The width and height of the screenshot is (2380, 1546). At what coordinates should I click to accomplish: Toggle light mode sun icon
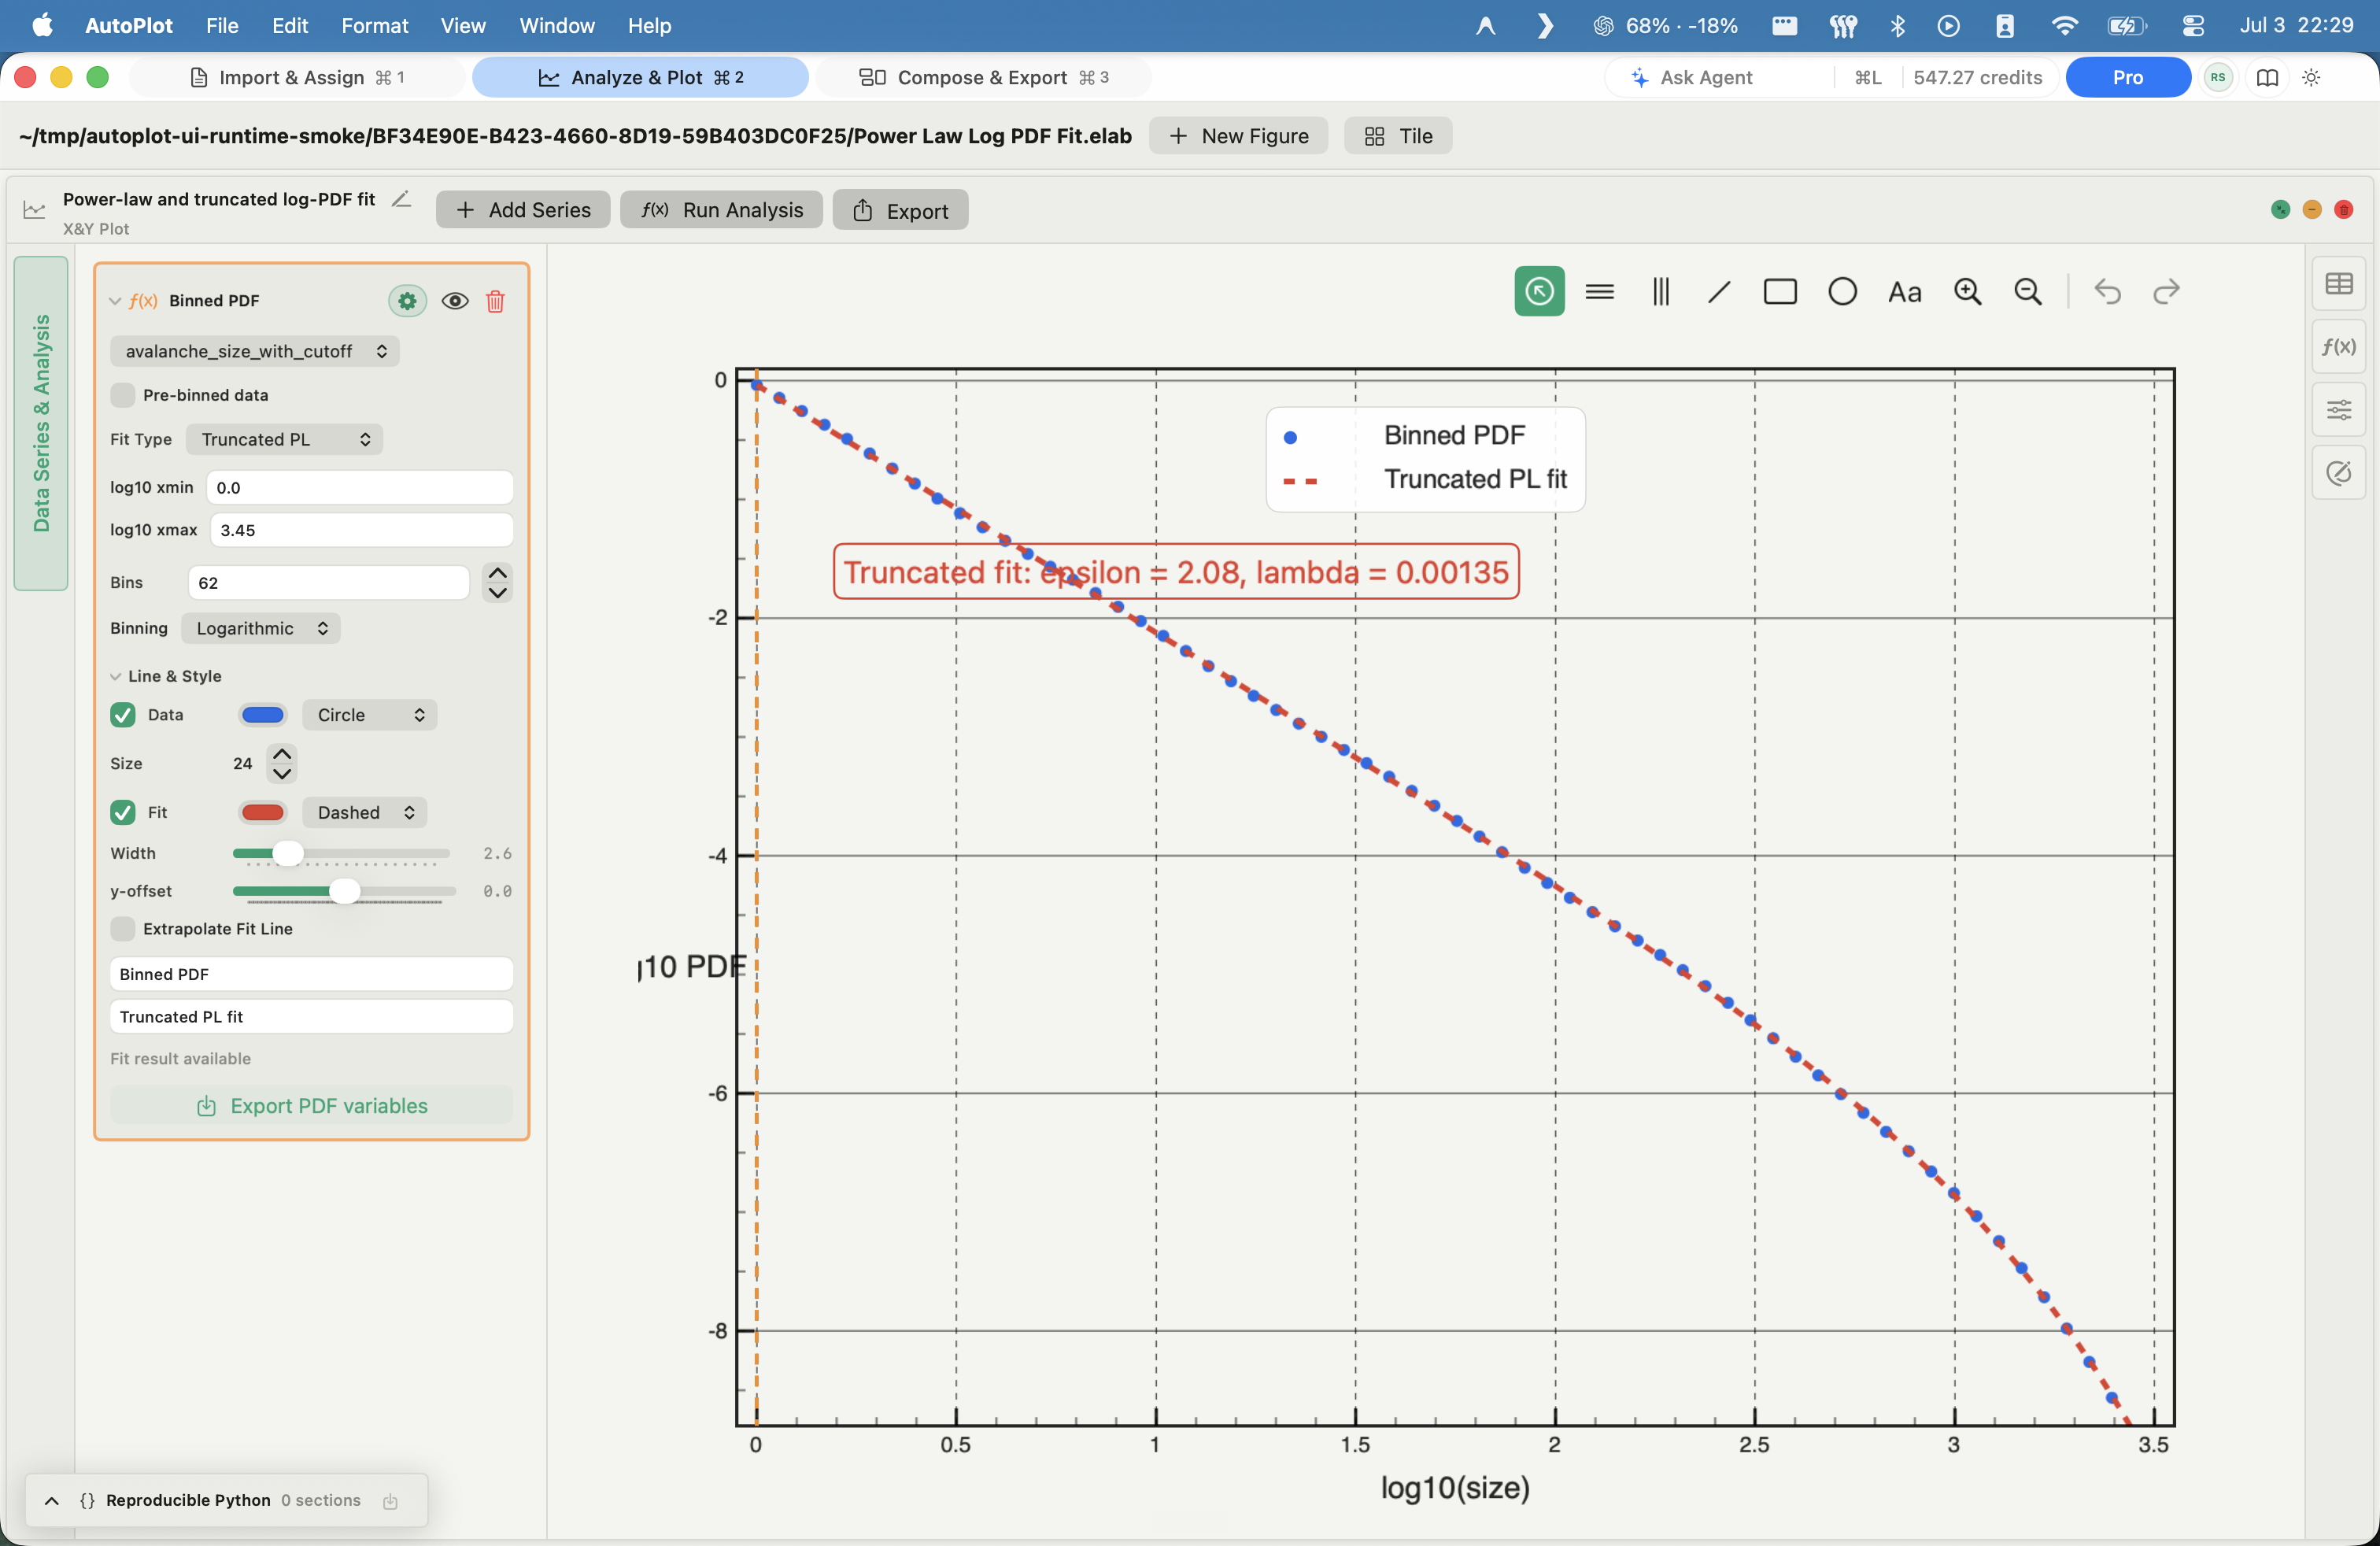(2311, 77)
